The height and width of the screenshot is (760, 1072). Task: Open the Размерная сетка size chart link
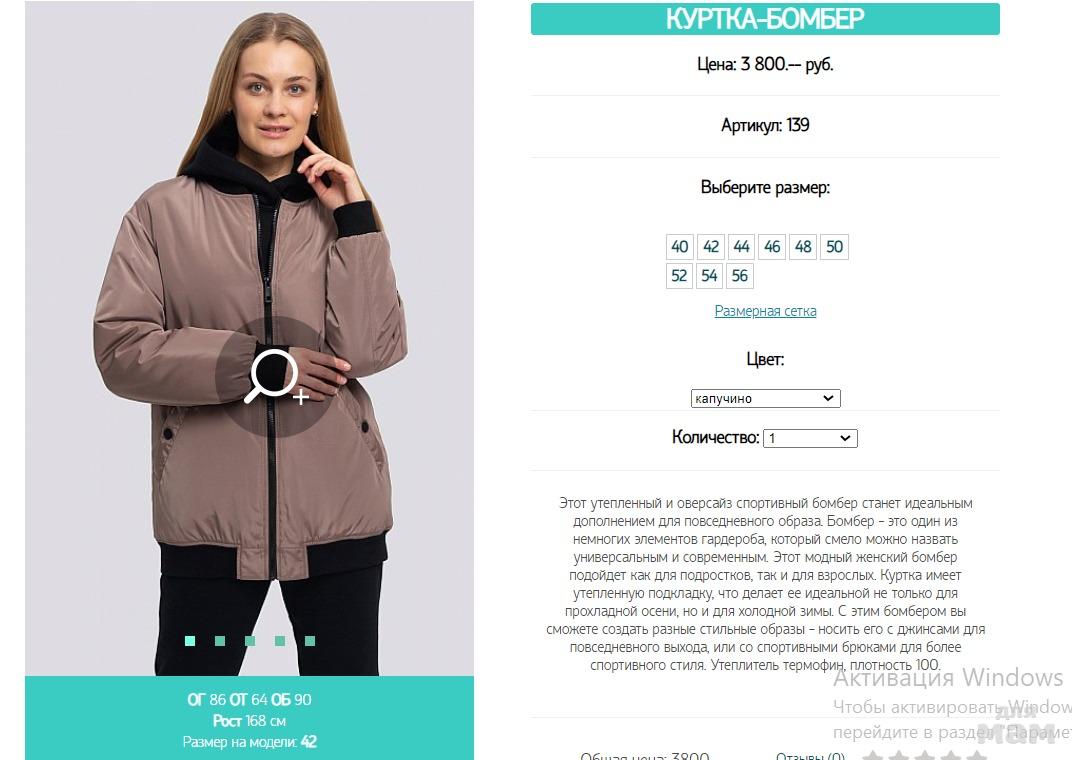[765, 311]
